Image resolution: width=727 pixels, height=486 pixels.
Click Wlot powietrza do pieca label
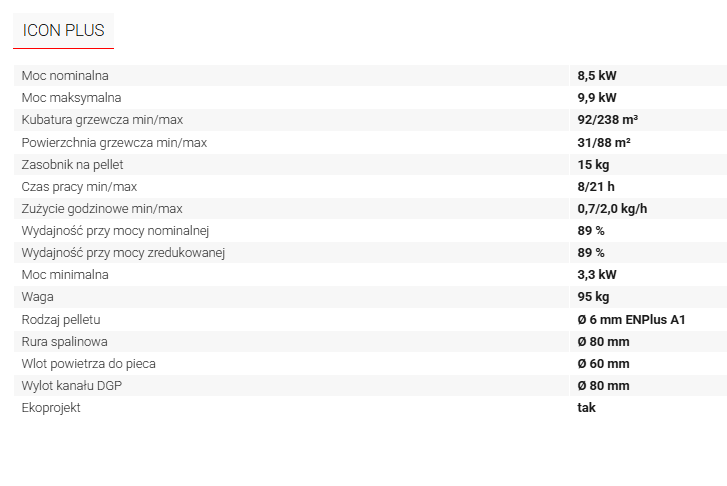tap(89, 364)
